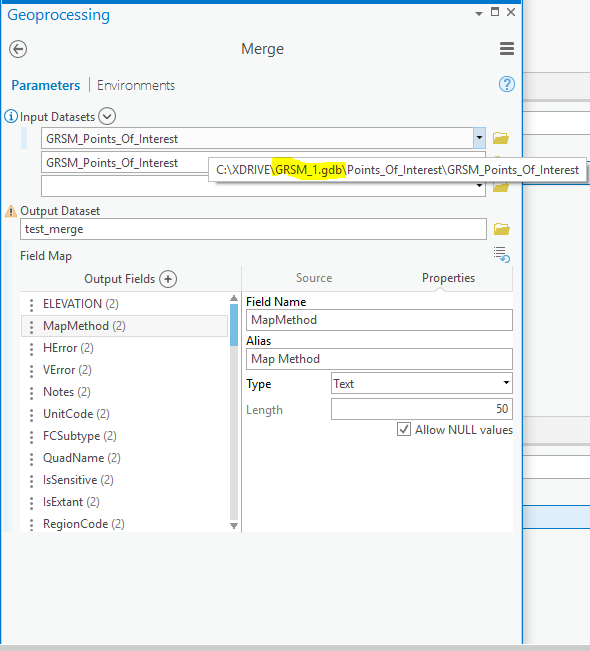
Task: Browse folder for first input dataset
Action: pyautogui.click(x=501, y=138)
